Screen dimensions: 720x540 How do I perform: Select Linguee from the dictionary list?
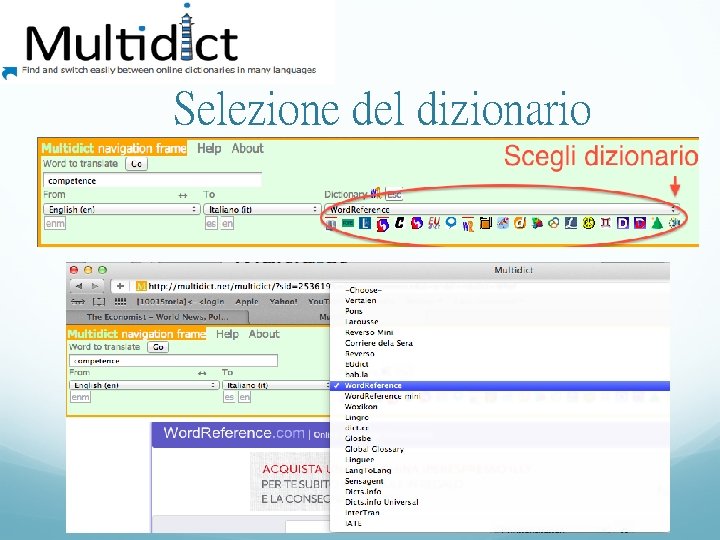point(359,460)
